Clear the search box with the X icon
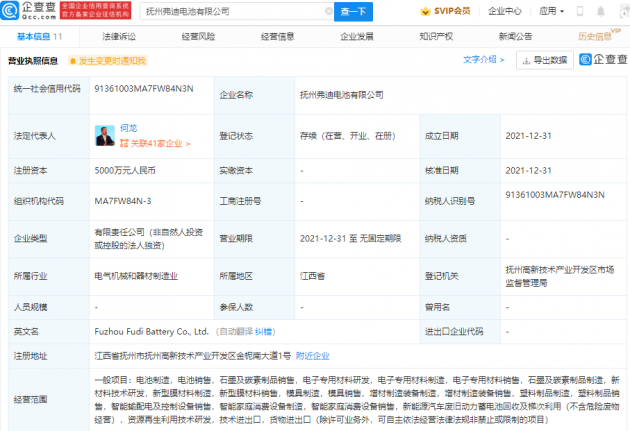The image size is (630, 431). coord(329,11)
